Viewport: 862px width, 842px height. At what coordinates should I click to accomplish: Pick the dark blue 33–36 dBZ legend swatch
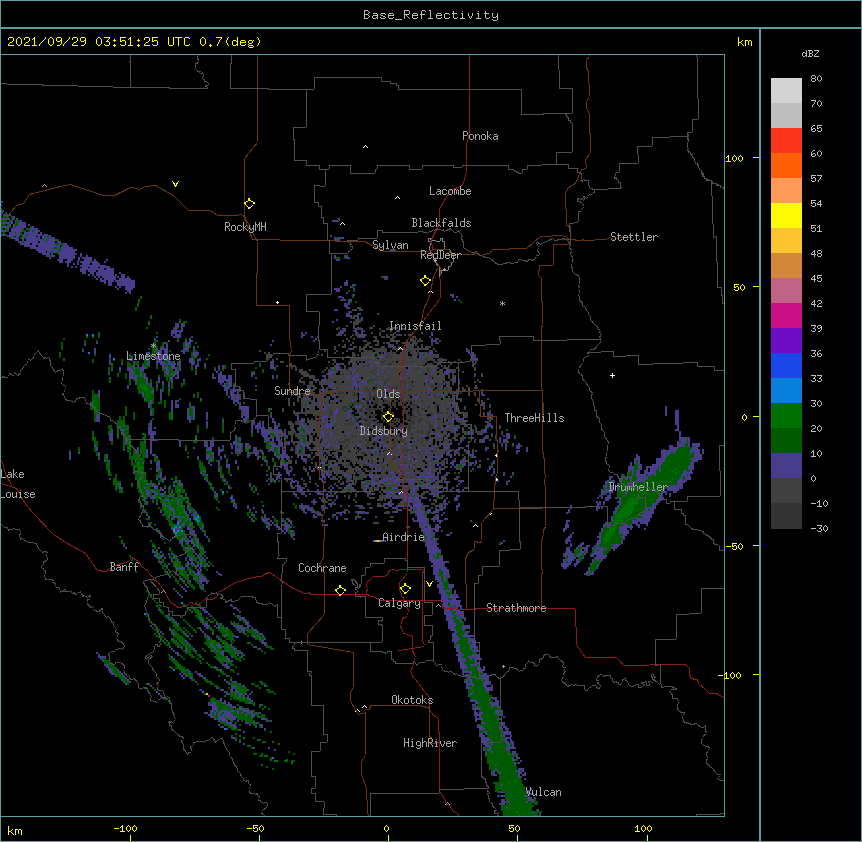coord(786,366)
